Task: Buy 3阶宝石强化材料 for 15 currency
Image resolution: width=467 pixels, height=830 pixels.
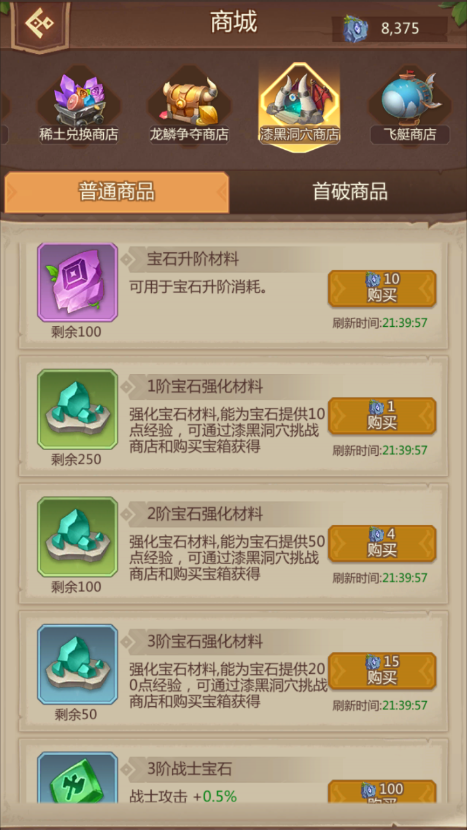Action: pyautogui.click(x=382, y=671)
